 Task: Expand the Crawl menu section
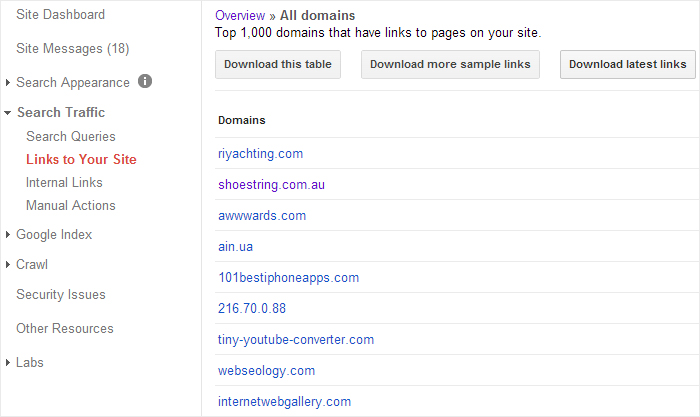tap(31, 265)
